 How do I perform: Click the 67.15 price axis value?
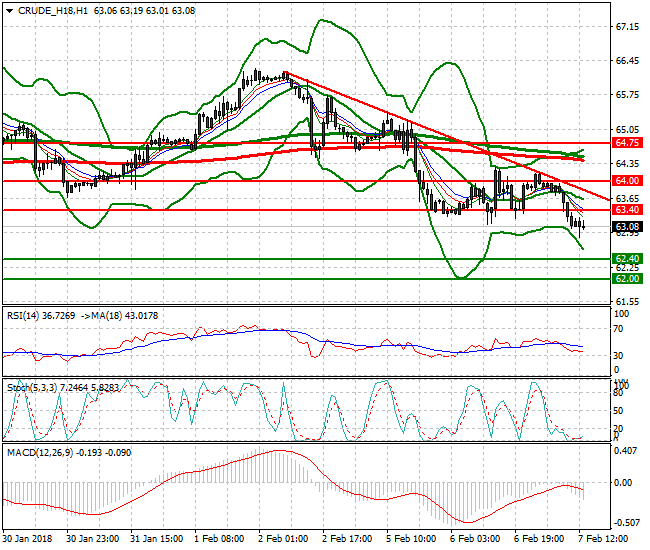point(627,27)
